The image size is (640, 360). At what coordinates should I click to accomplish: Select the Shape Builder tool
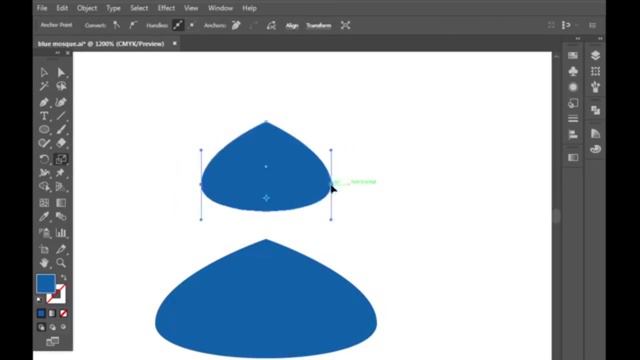pos(44,187)
